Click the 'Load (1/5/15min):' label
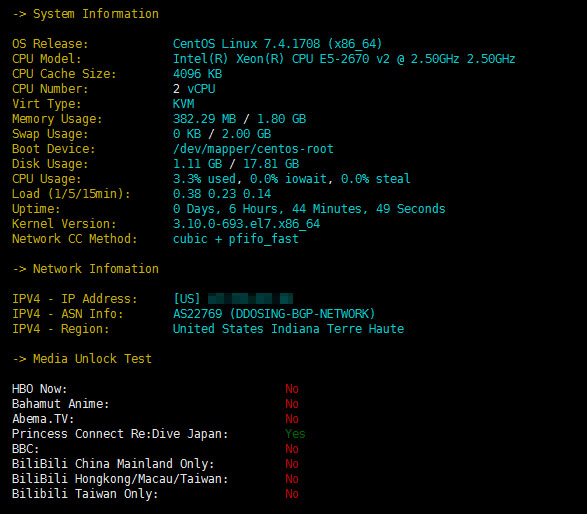Image resolution: width=587 pixels, height=514 pixels. pos(71,194)
